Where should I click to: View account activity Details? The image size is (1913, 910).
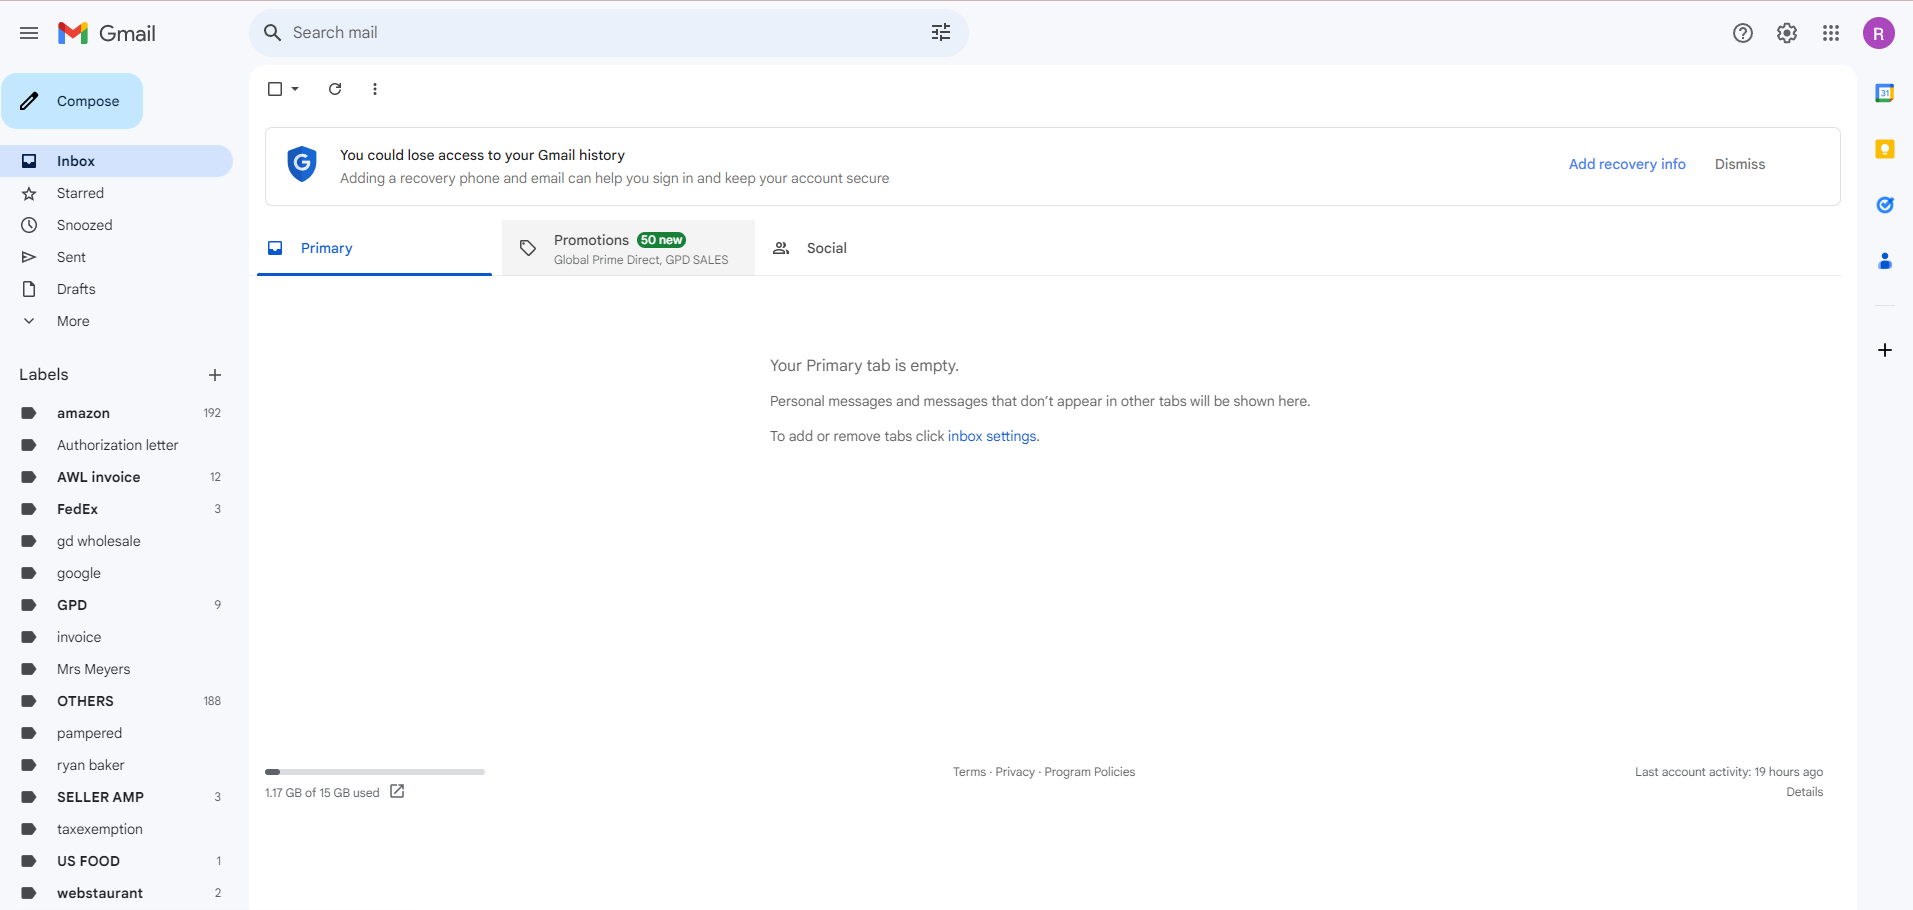pyautogui.click(x=1804, y=792)
